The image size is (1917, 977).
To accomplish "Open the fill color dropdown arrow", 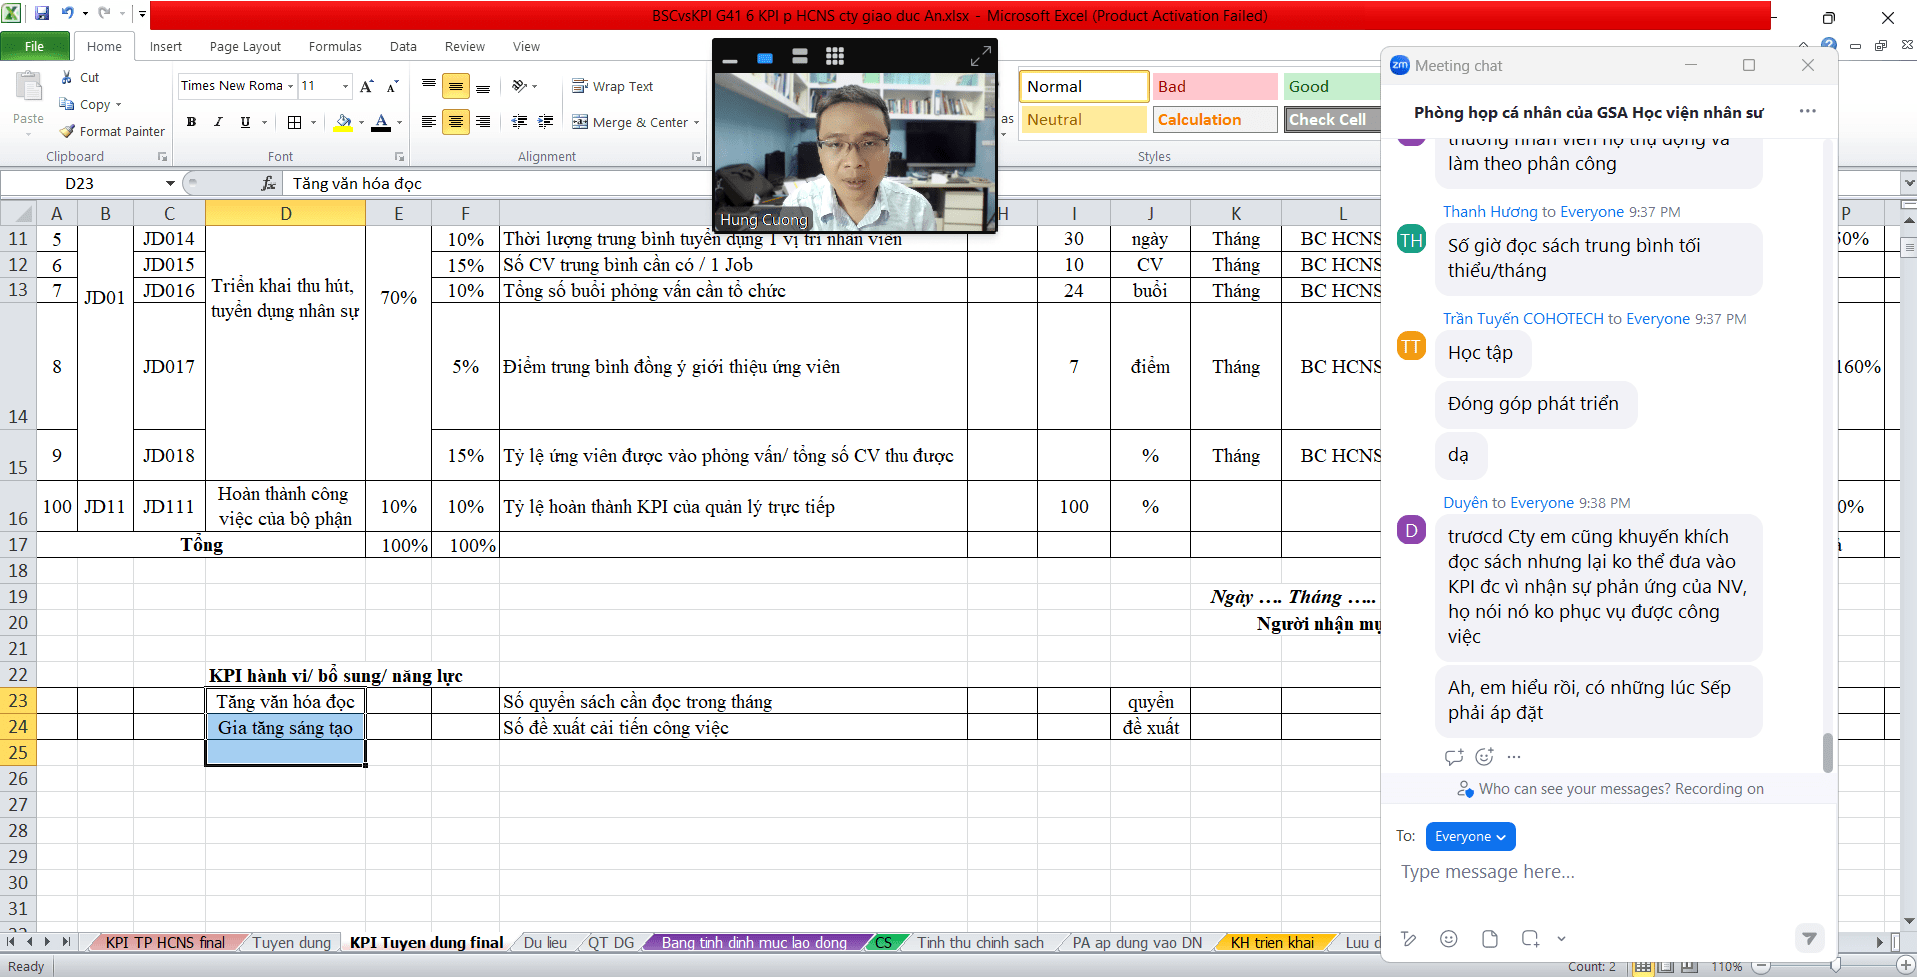I will point(361,122).
